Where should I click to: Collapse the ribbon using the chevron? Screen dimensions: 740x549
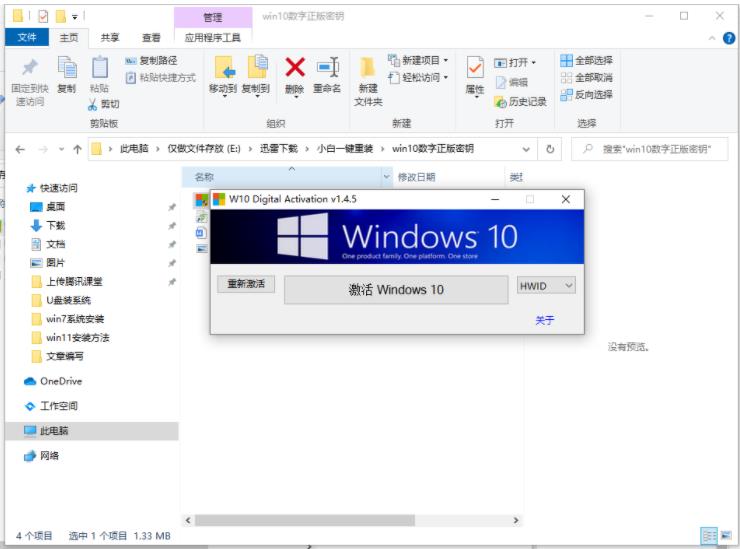pos(713,38)
